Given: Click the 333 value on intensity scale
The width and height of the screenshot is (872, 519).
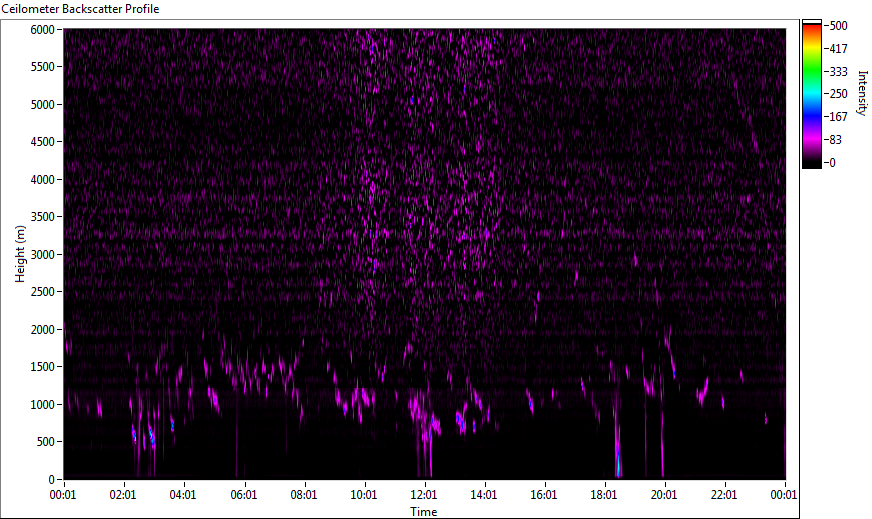Looking at the screenshot, I should point(838,71).
